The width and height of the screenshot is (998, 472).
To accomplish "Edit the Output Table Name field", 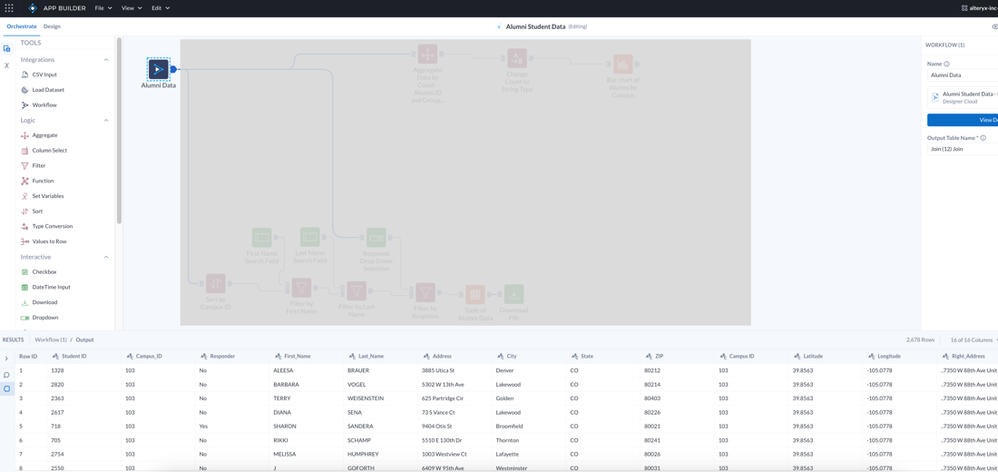I will click(962, 149).
